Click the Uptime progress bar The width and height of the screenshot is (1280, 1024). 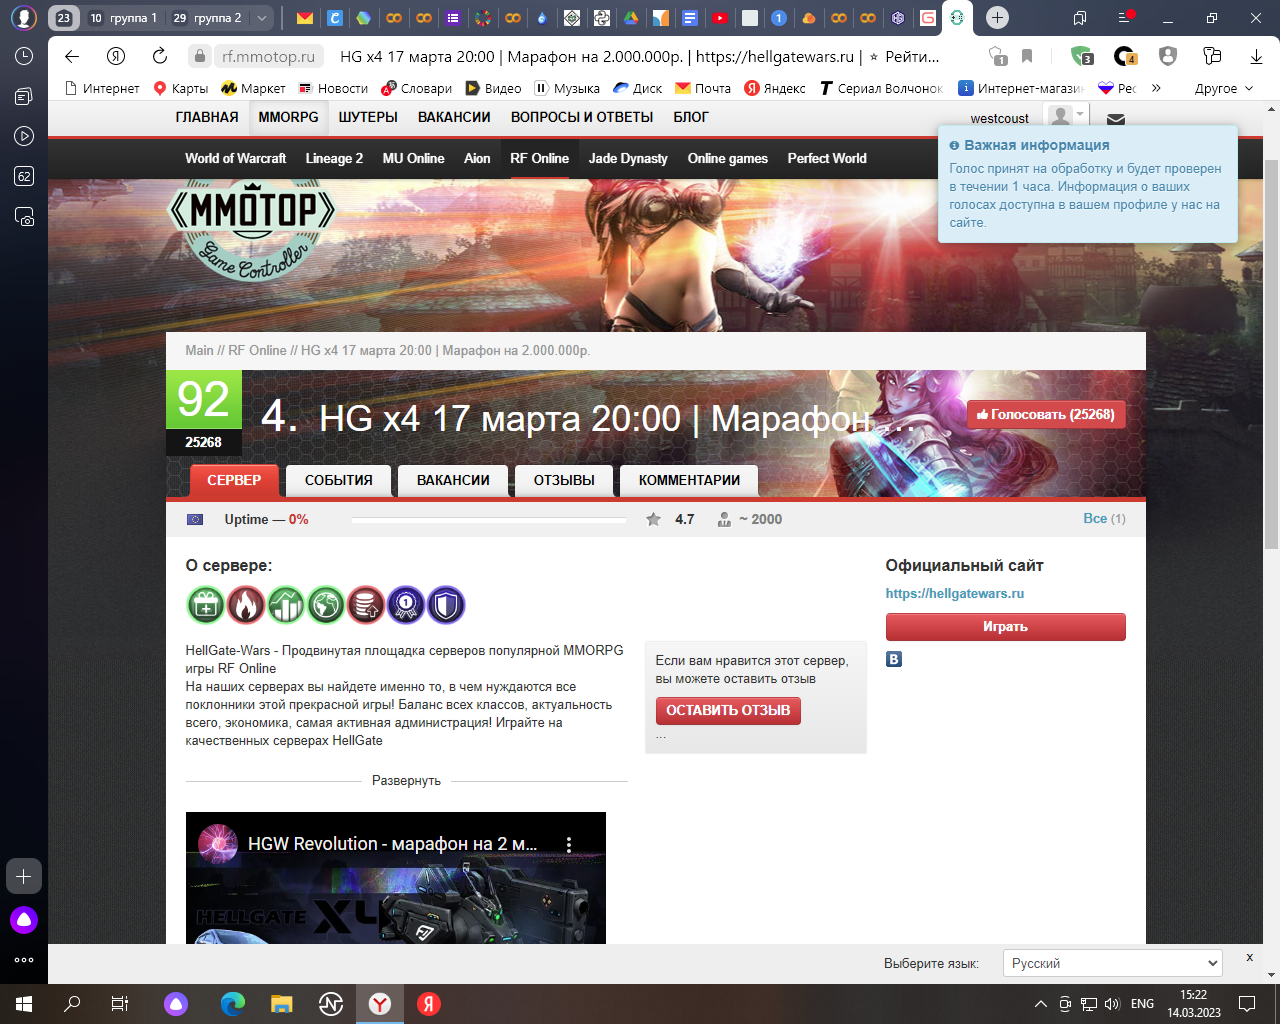(489, 520)
